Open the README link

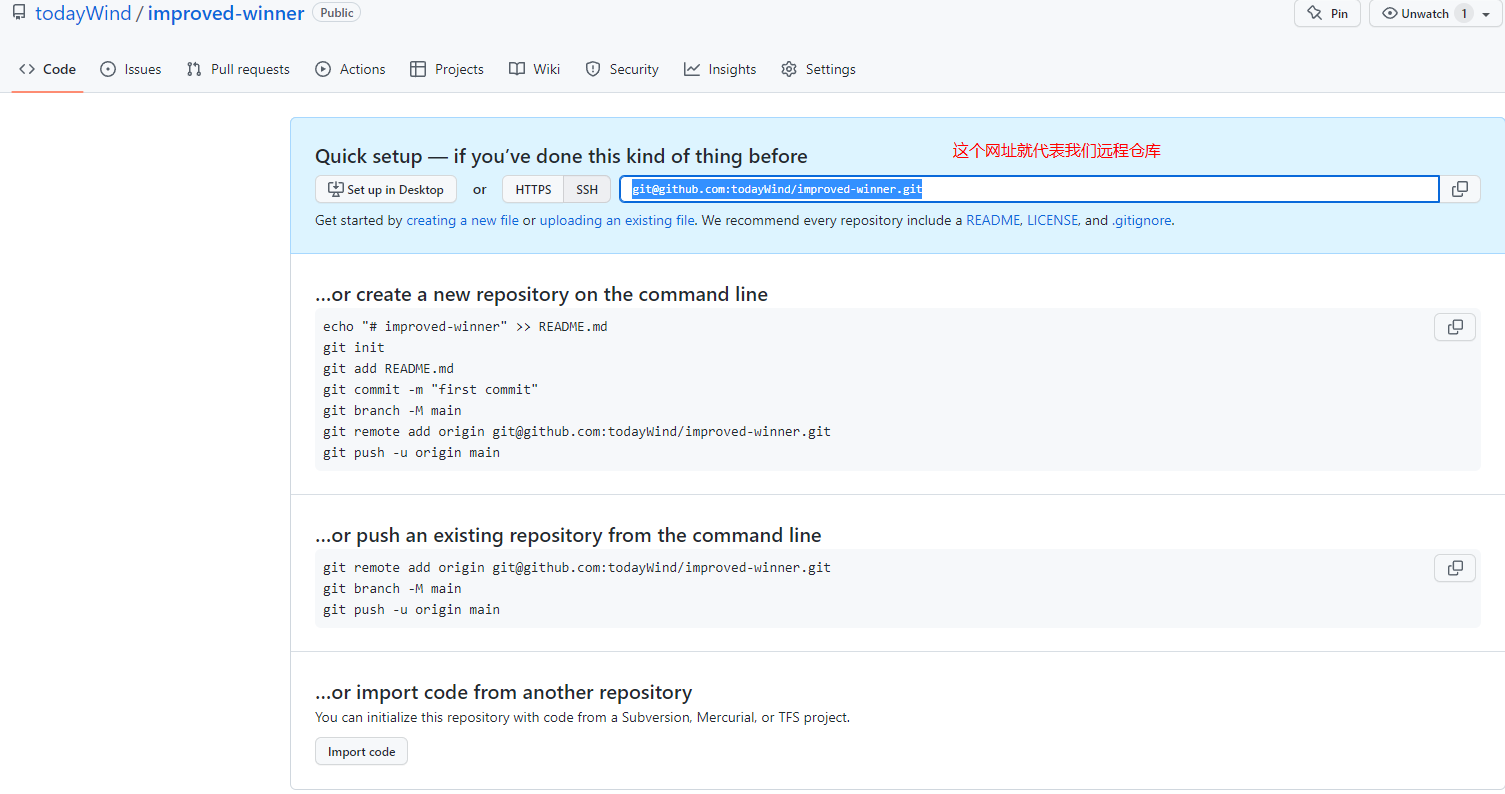[x=992, y=220]
